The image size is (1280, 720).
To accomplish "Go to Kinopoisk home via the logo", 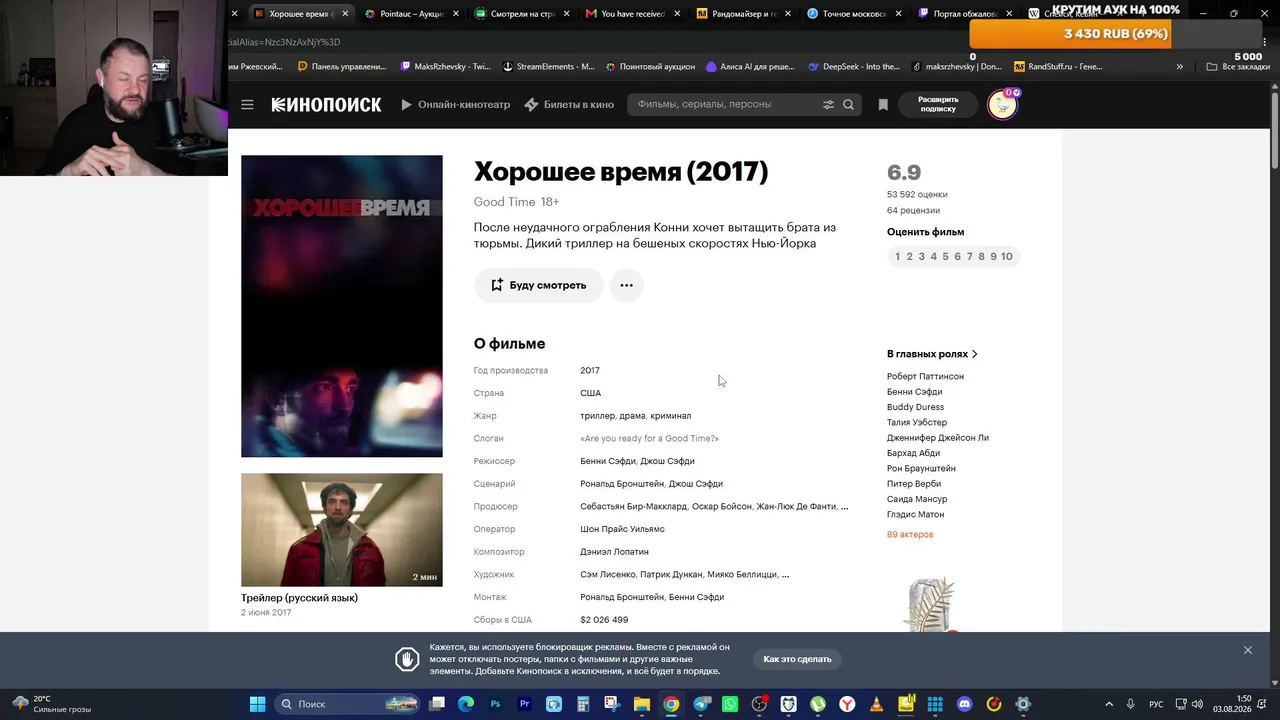I will [x=326, y=105].
